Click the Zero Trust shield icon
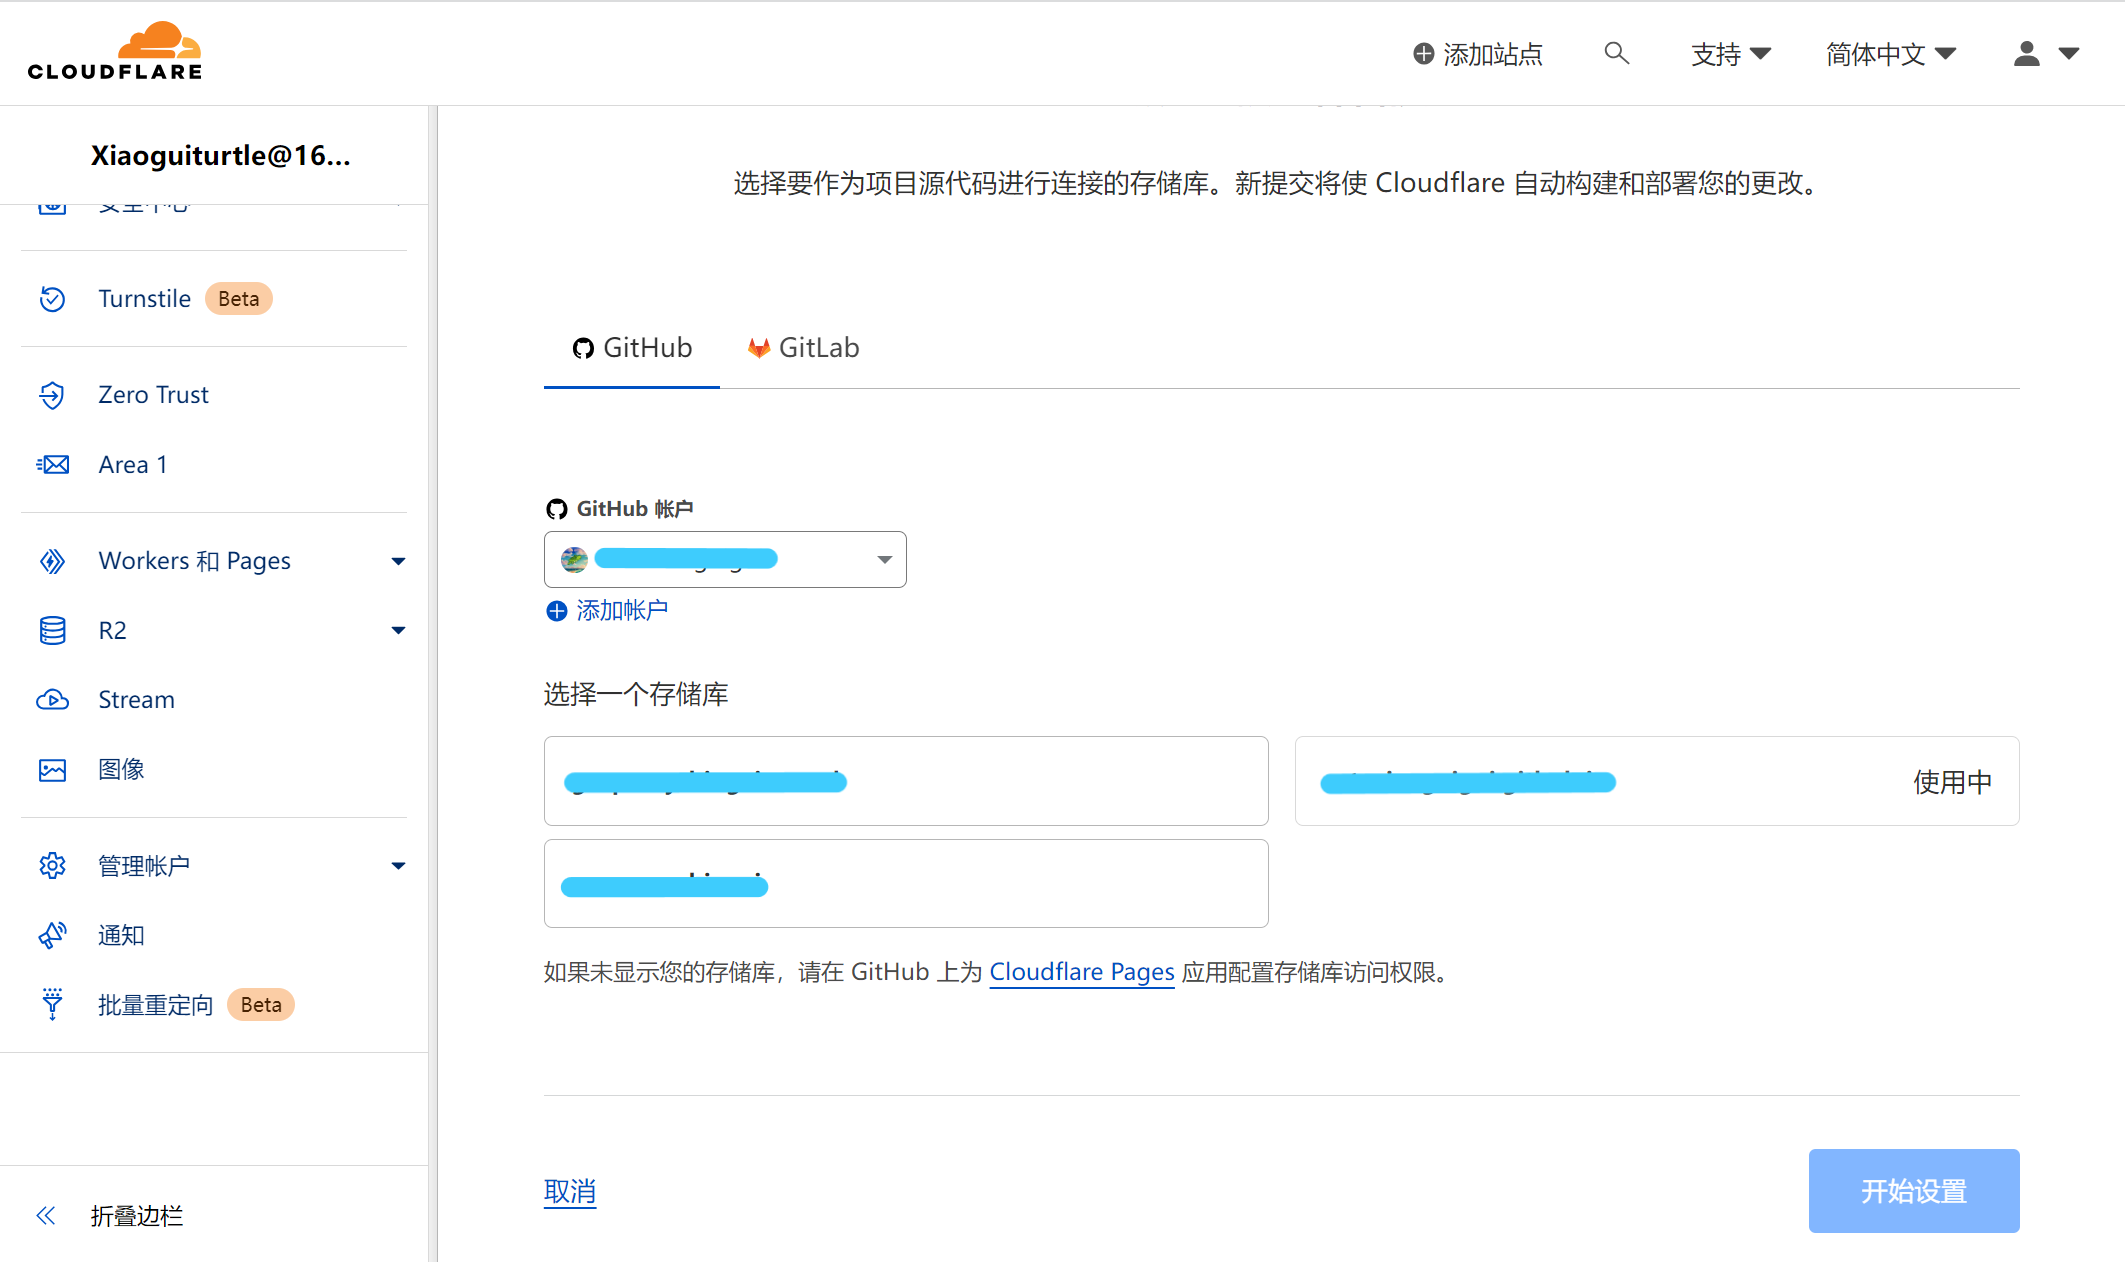The height and width of the screenshot is (1262, 2125). pos(52,395)
